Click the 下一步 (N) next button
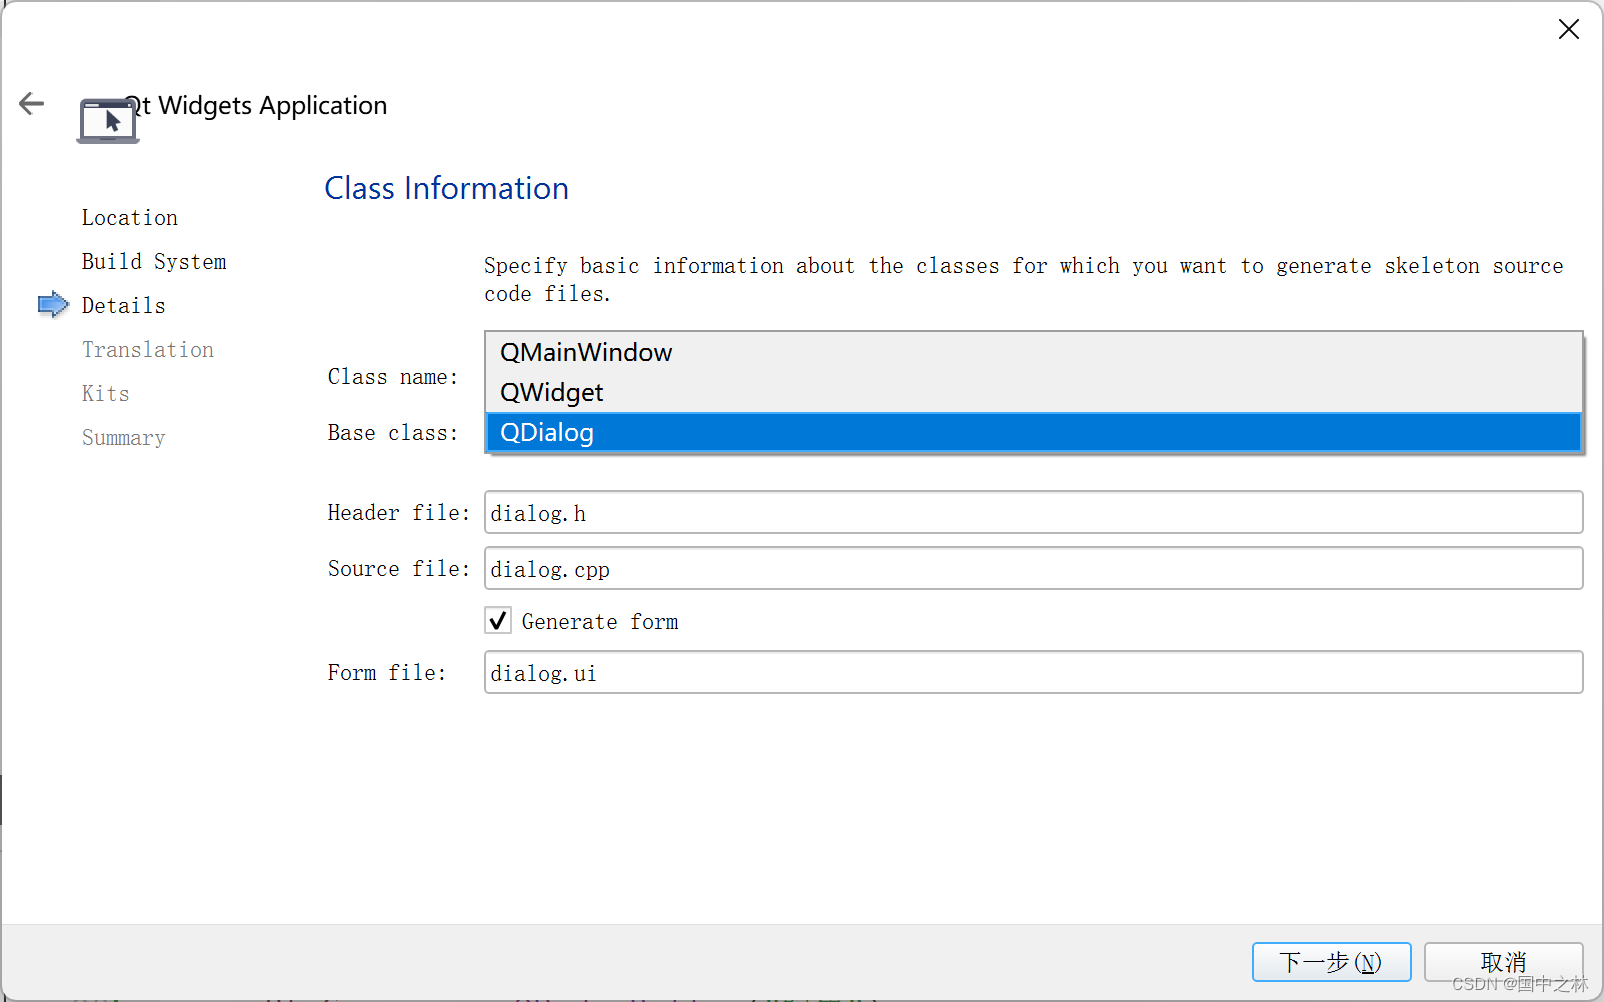The image size is (1604, 1002). click(1331, 962)
